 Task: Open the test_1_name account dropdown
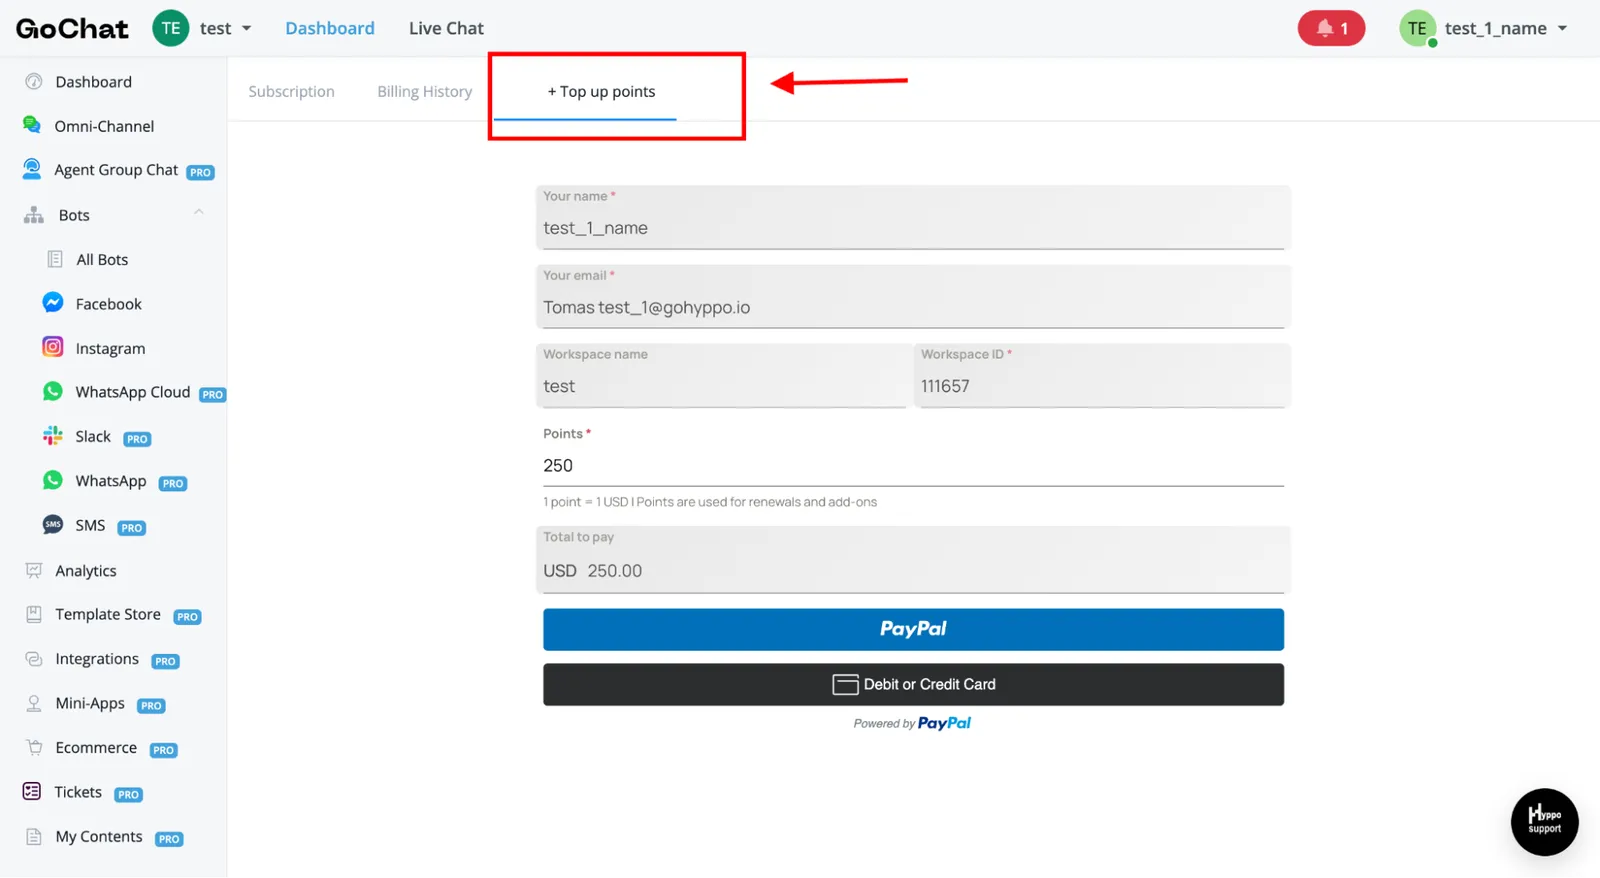(1506, 28)
